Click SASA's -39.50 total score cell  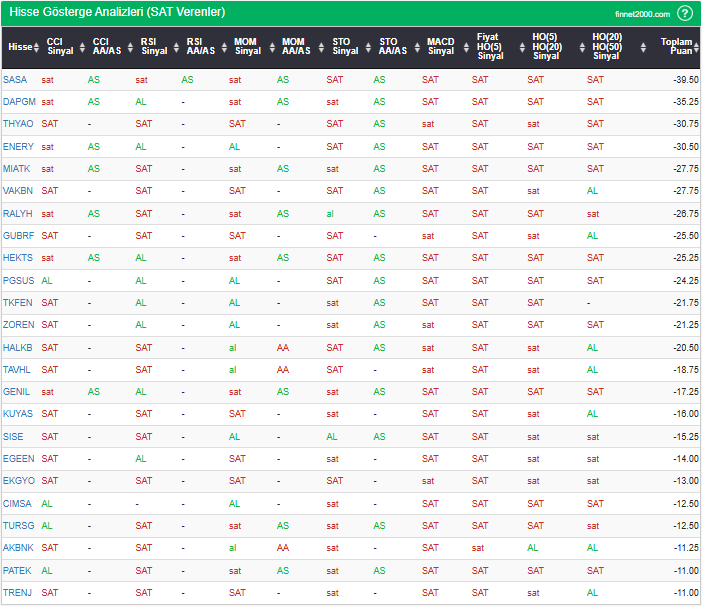(685, 79)
